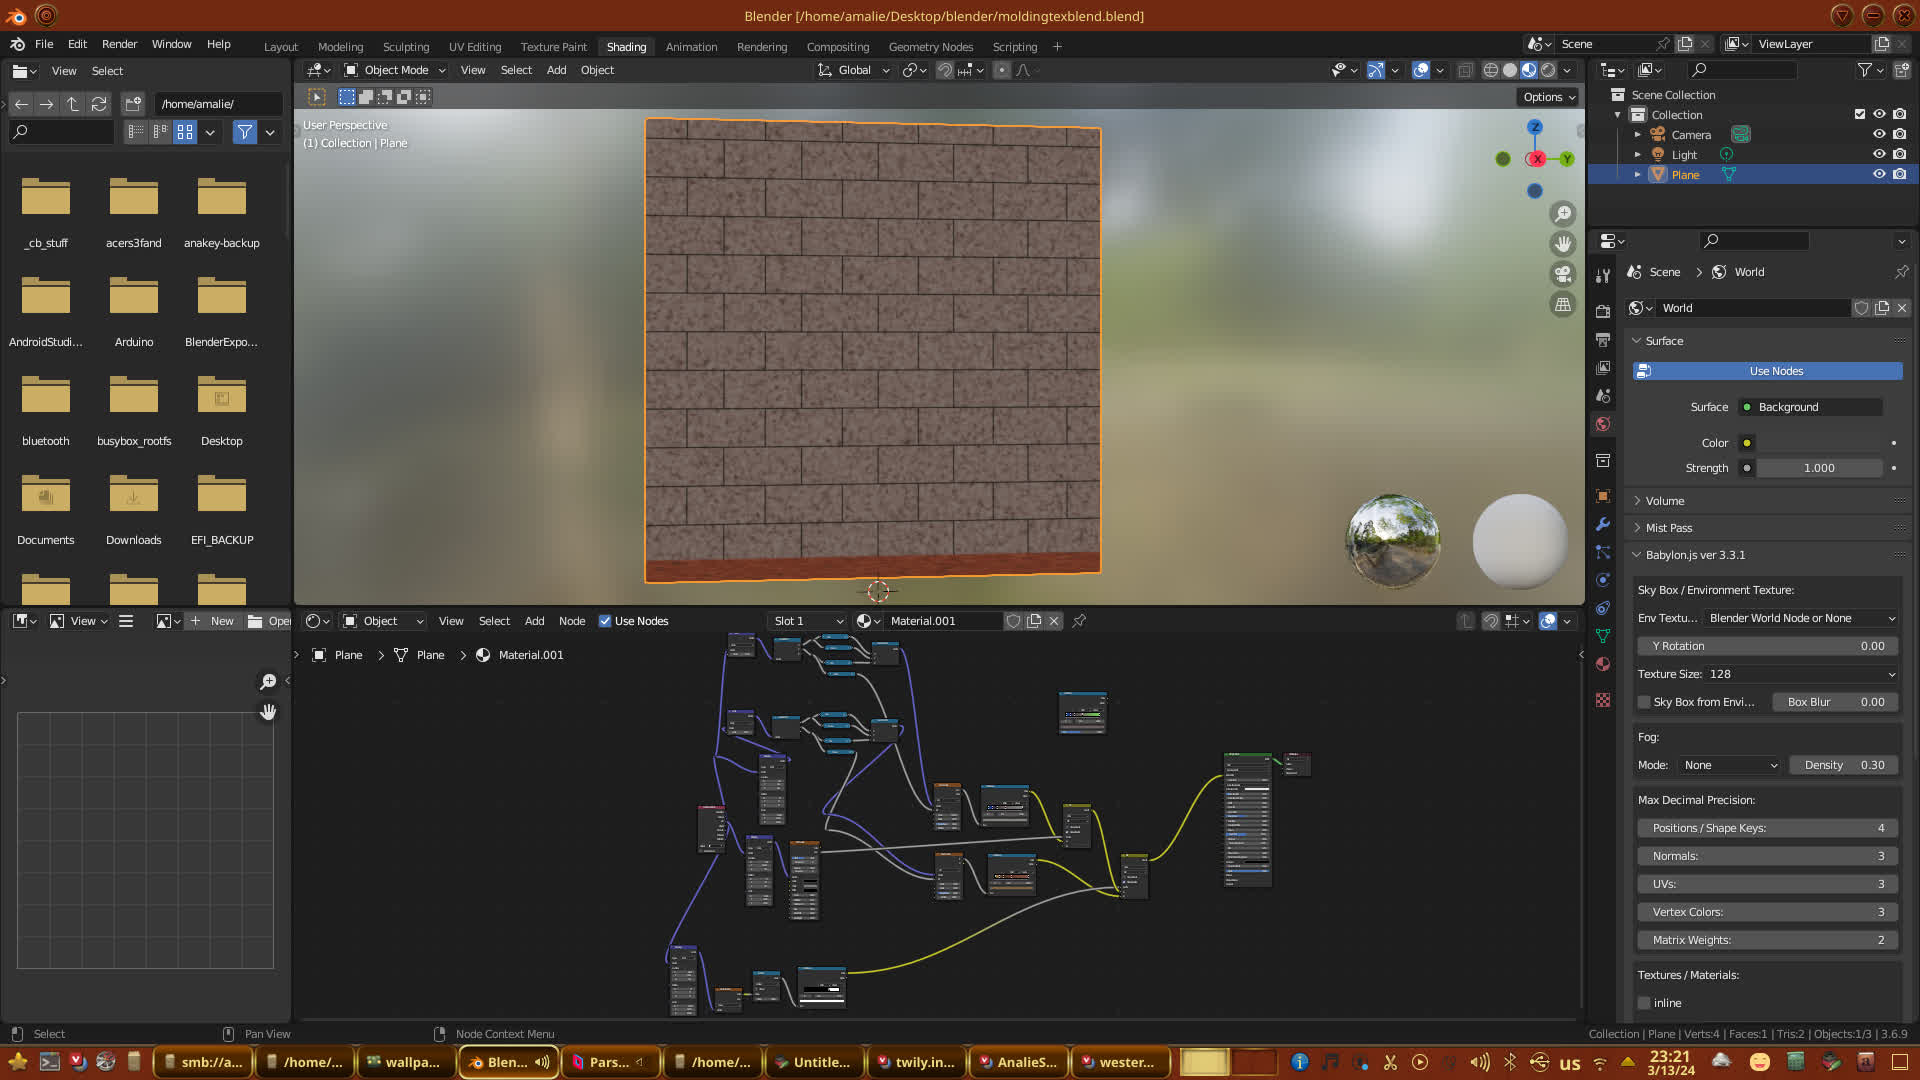This screenshot has height=1080, width=1920.
Task: Adjust the world Strength slider
Action: pos(1818,468)
